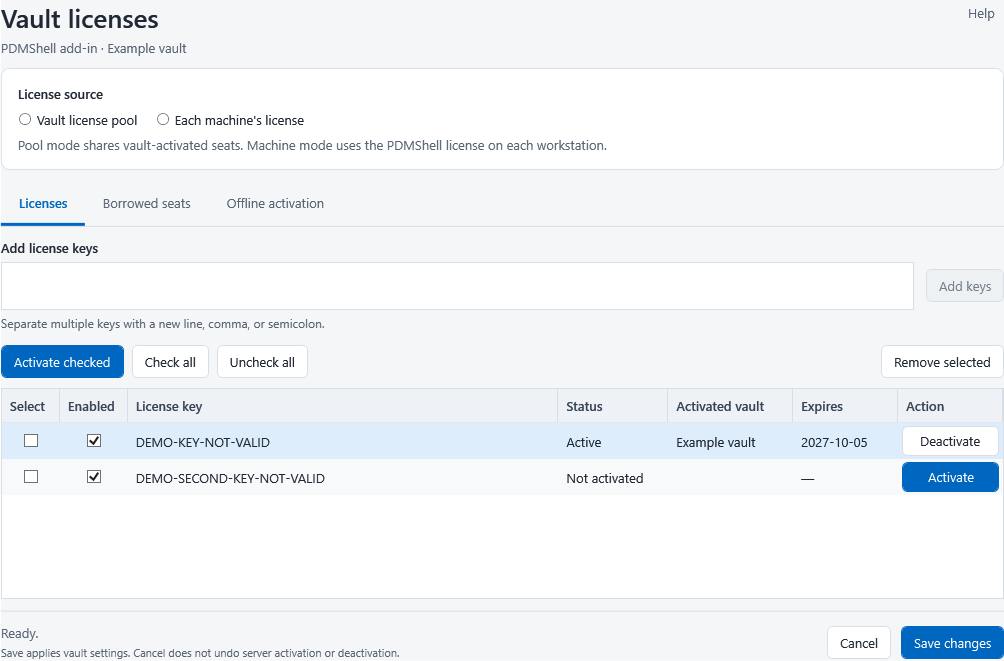Click the Expires column header
This screenshot has width=1004, height=661.
(845, 406)
